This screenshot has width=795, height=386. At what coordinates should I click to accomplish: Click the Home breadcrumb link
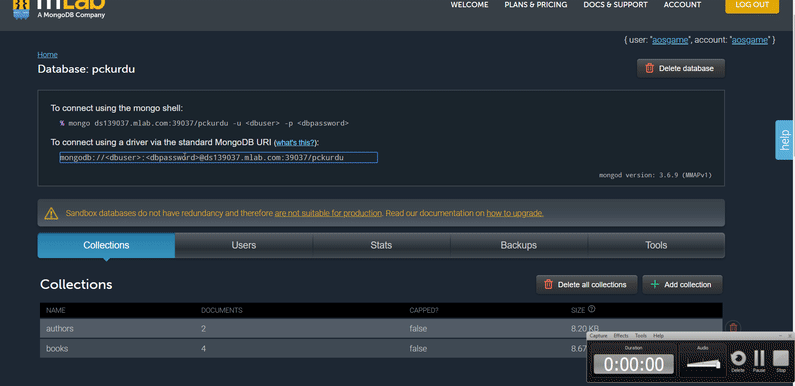tap(48, 55)
